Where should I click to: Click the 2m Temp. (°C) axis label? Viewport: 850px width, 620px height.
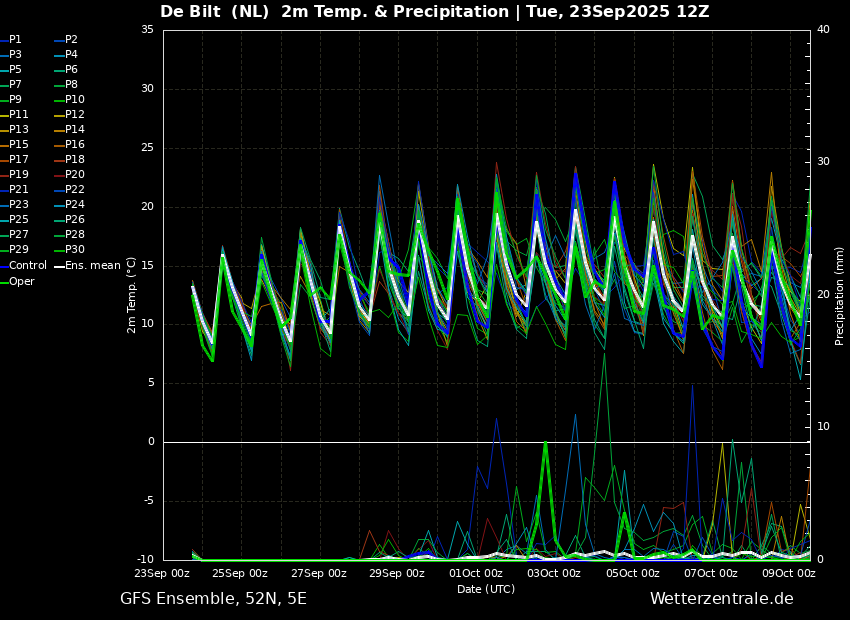(x=131, y=294)
